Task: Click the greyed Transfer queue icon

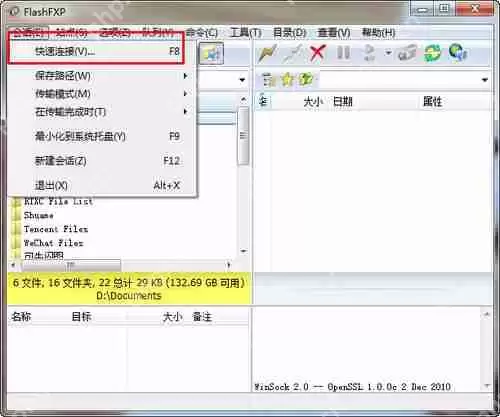Action: click(370, 53)
